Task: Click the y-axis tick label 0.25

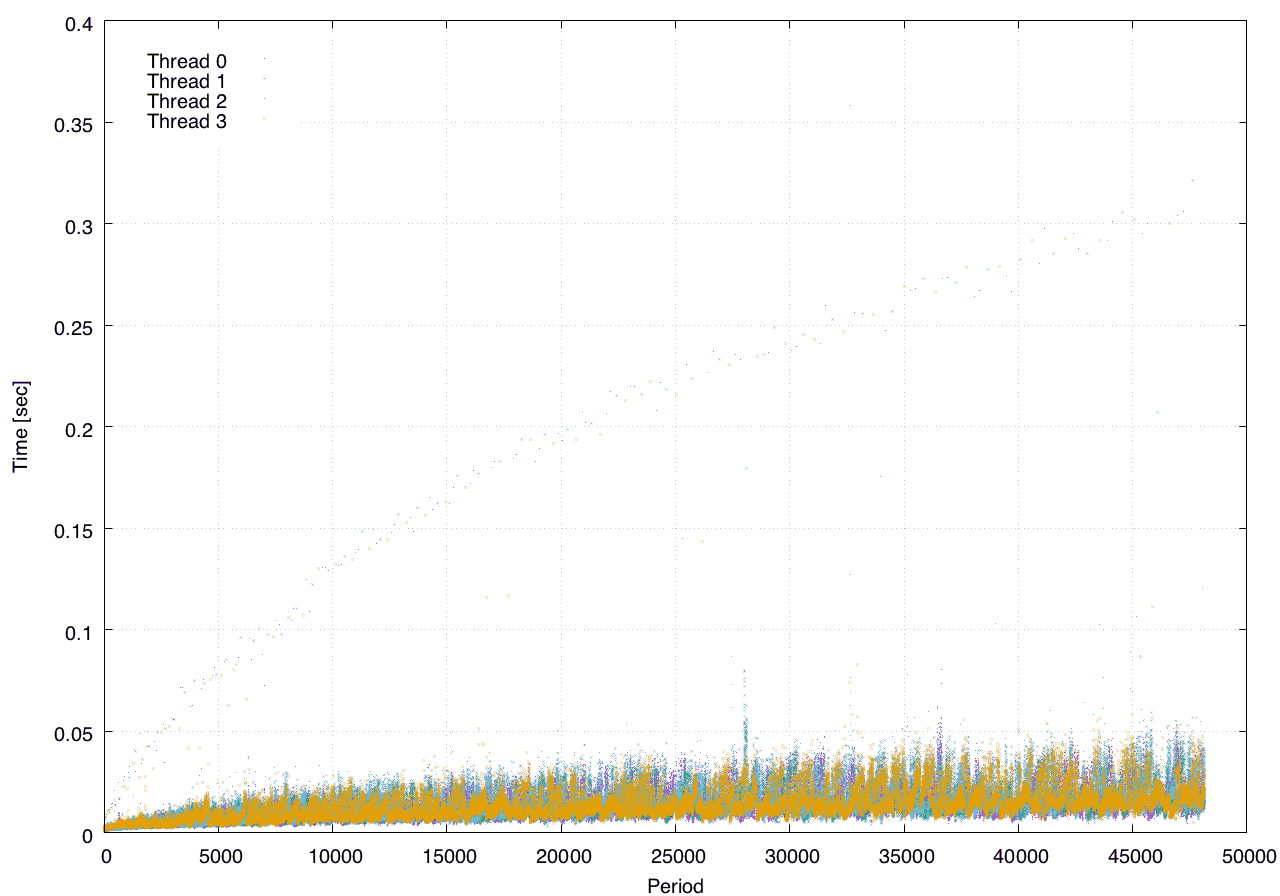Action: [x=75, y=326]
